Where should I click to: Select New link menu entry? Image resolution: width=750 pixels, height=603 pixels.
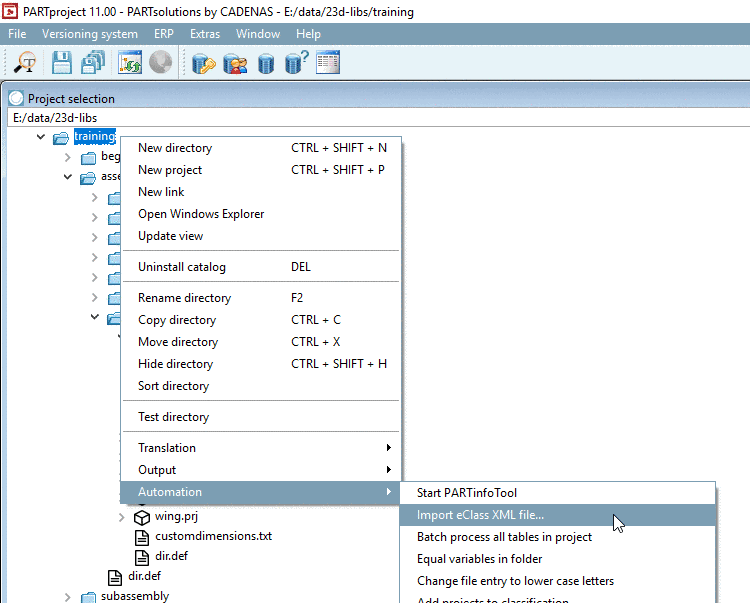(x=261, y=192)
